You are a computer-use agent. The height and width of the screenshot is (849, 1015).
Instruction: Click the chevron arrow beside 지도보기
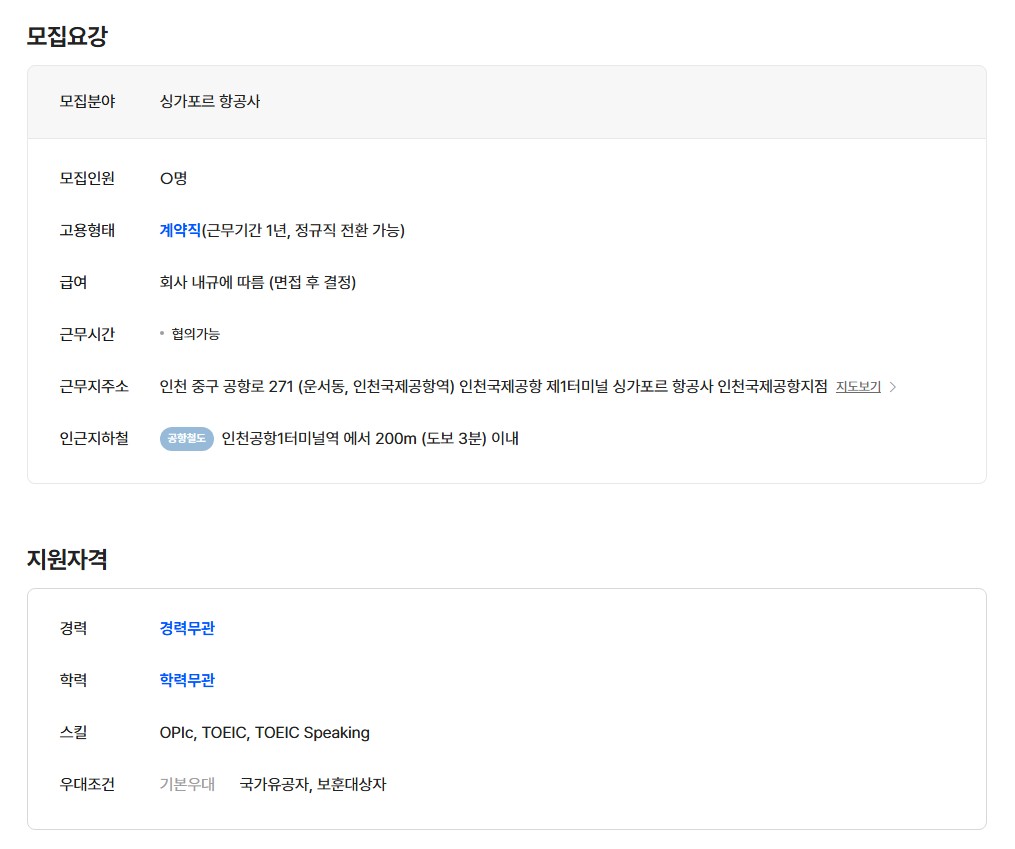coord(893,387)
